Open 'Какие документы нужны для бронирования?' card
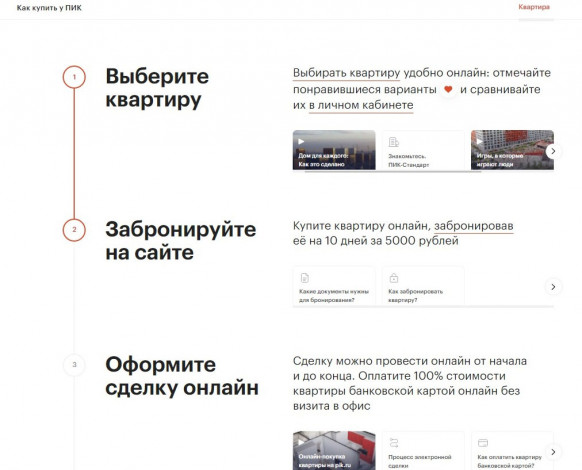The height and width of the screenshot is (470, 582). [x=334, y=286]
